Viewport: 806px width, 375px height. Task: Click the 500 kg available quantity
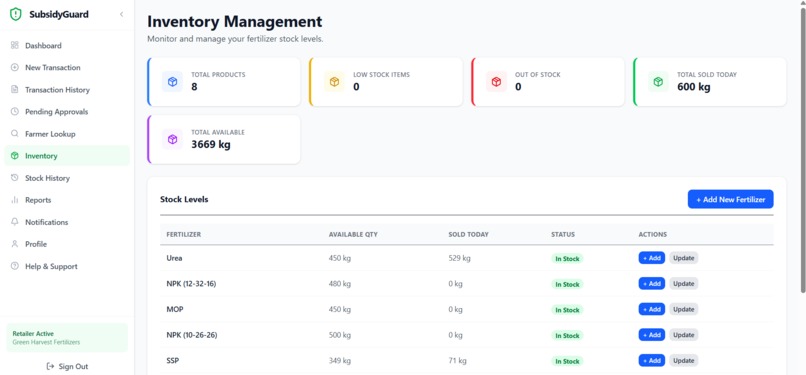(340, 335)
